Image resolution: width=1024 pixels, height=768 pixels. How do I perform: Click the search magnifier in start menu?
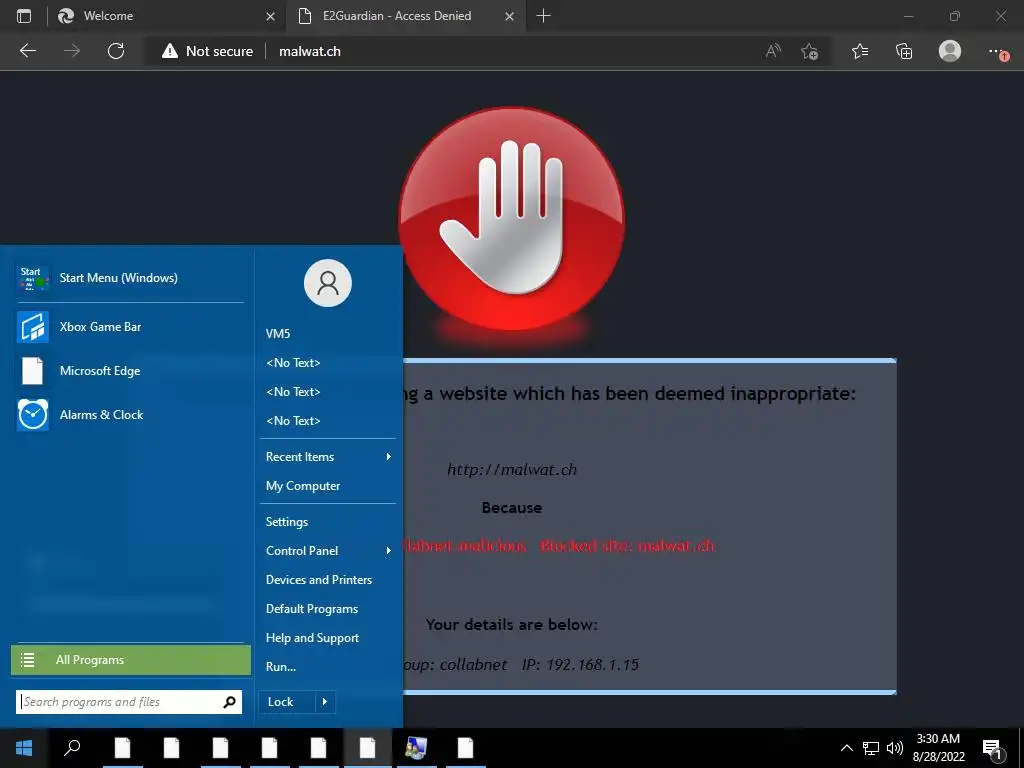pyautogui.click(x=229, y=702)
